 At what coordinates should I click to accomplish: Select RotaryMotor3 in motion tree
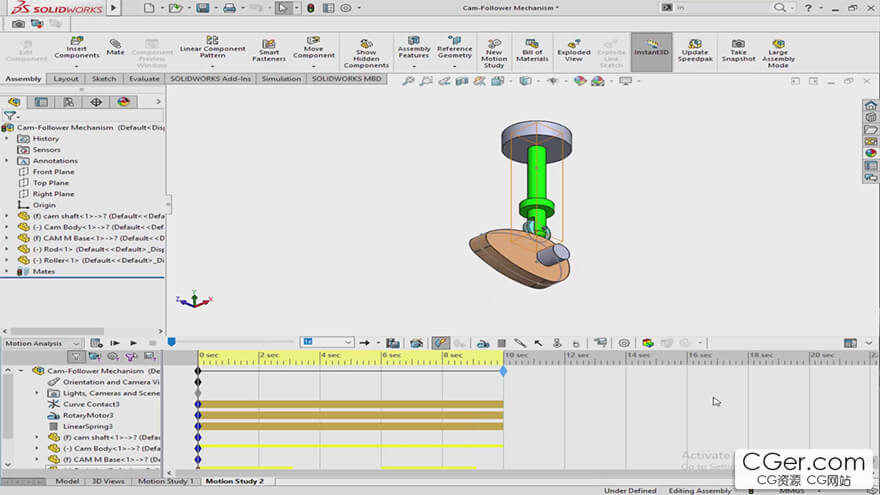81,415
